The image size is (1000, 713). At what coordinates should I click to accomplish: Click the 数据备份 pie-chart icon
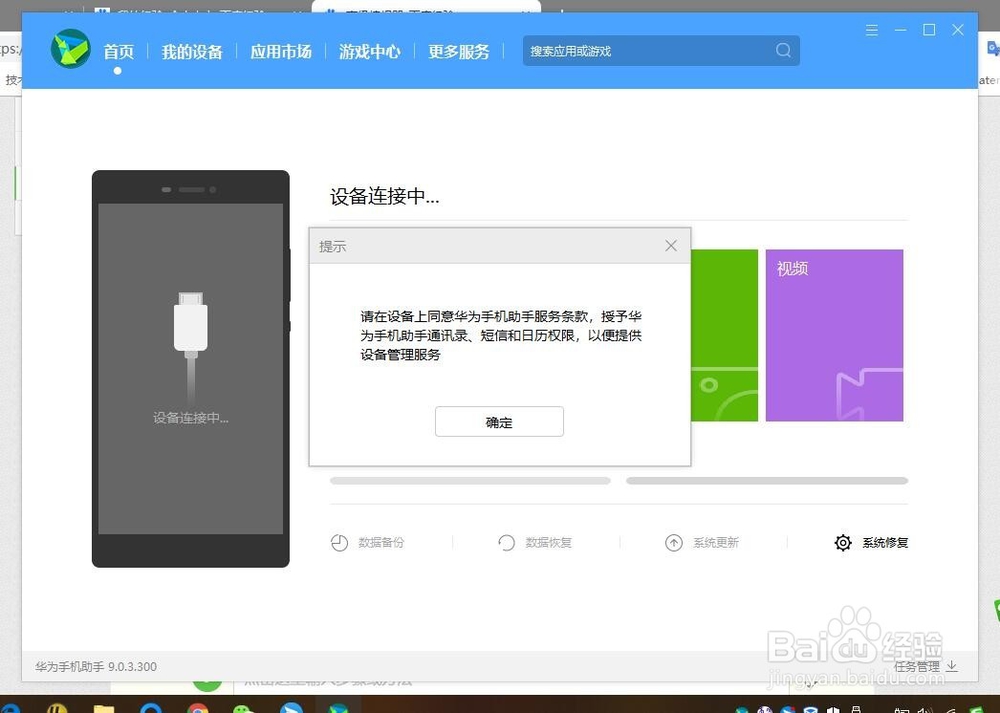click(x=339, y=543)
